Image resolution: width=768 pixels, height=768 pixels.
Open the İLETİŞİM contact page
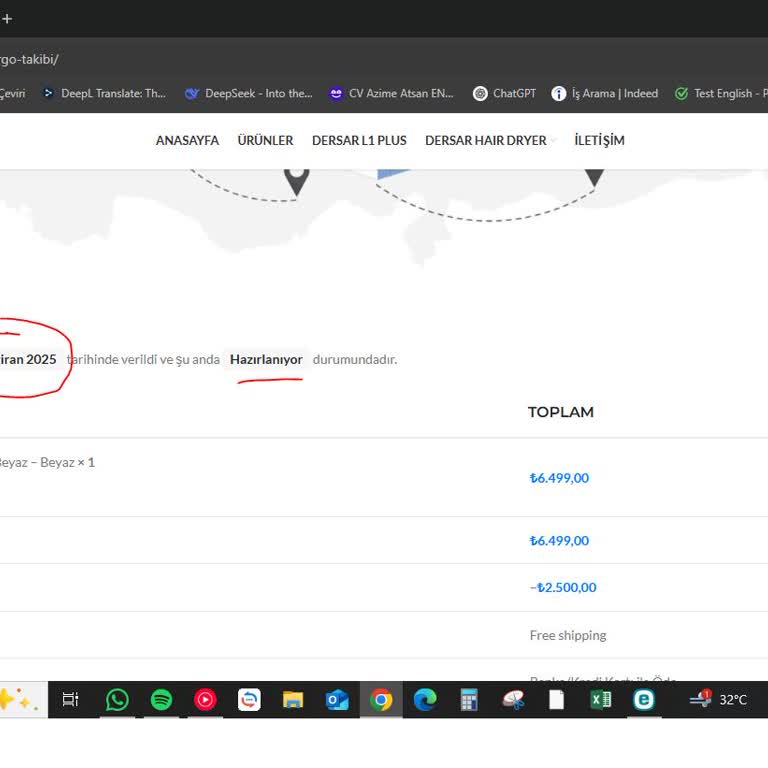(599, 141)
